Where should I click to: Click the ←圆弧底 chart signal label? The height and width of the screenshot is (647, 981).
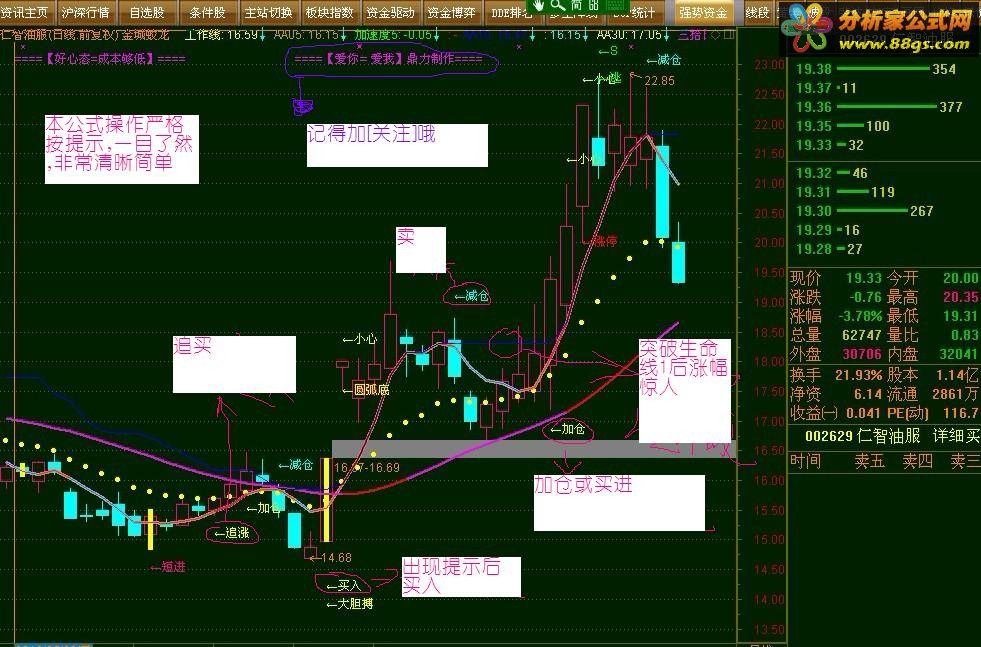tap(366, 390)
